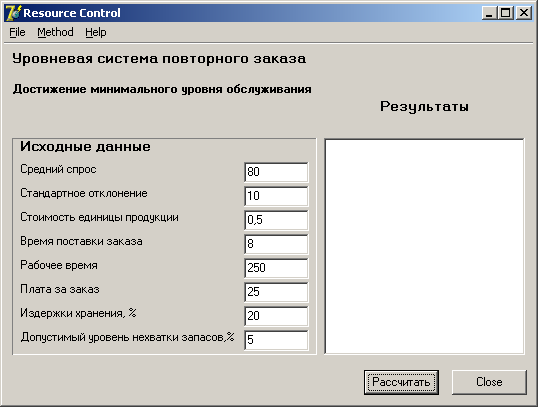Click the Средний спрос label
The width and height of the screenshot is (538, 407).
coord(58,170)
